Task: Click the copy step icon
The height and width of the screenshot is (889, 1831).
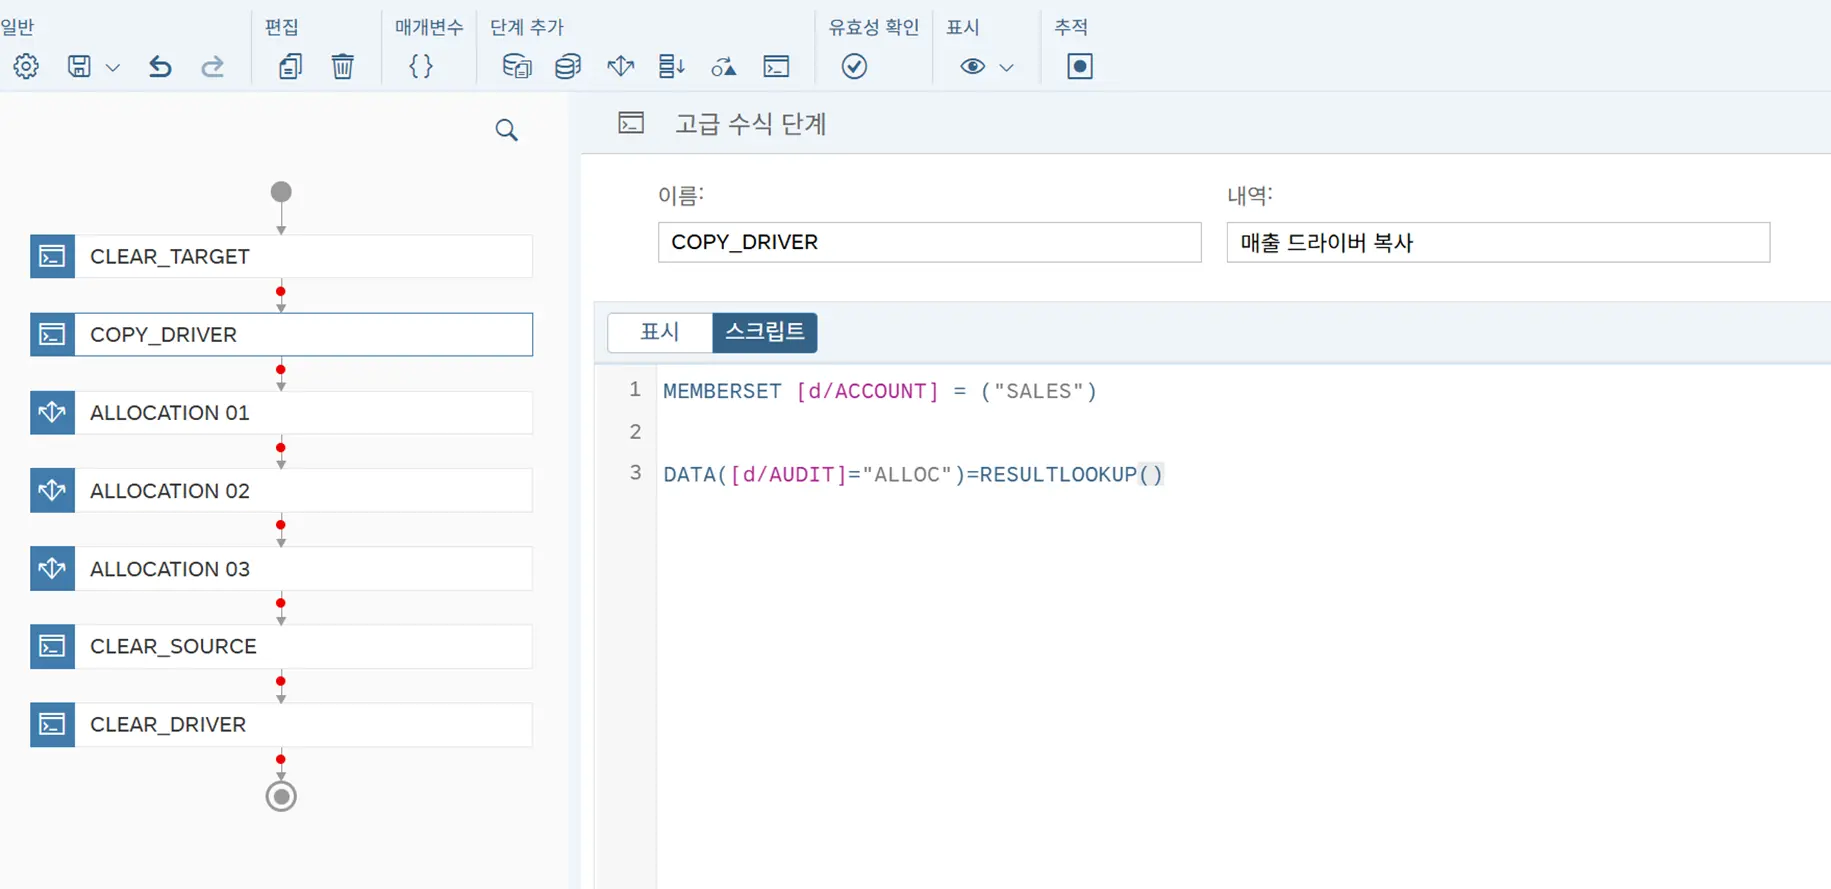Action: tap(290, 67)
